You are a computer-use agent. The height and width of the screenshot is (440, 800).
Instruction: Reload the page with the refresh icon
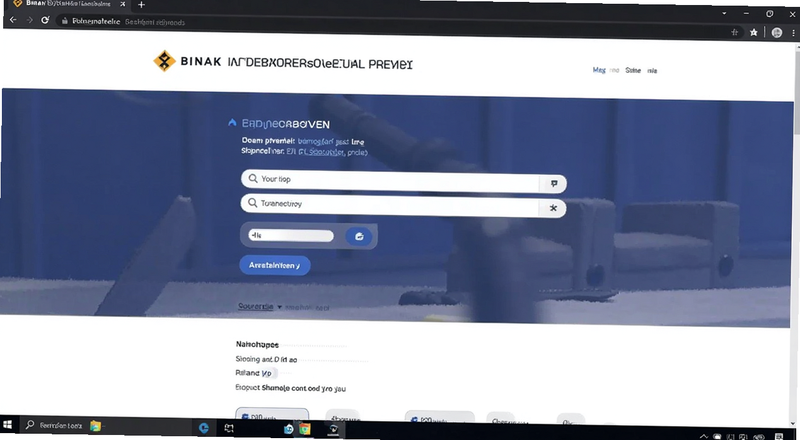(x=45, y=20)
